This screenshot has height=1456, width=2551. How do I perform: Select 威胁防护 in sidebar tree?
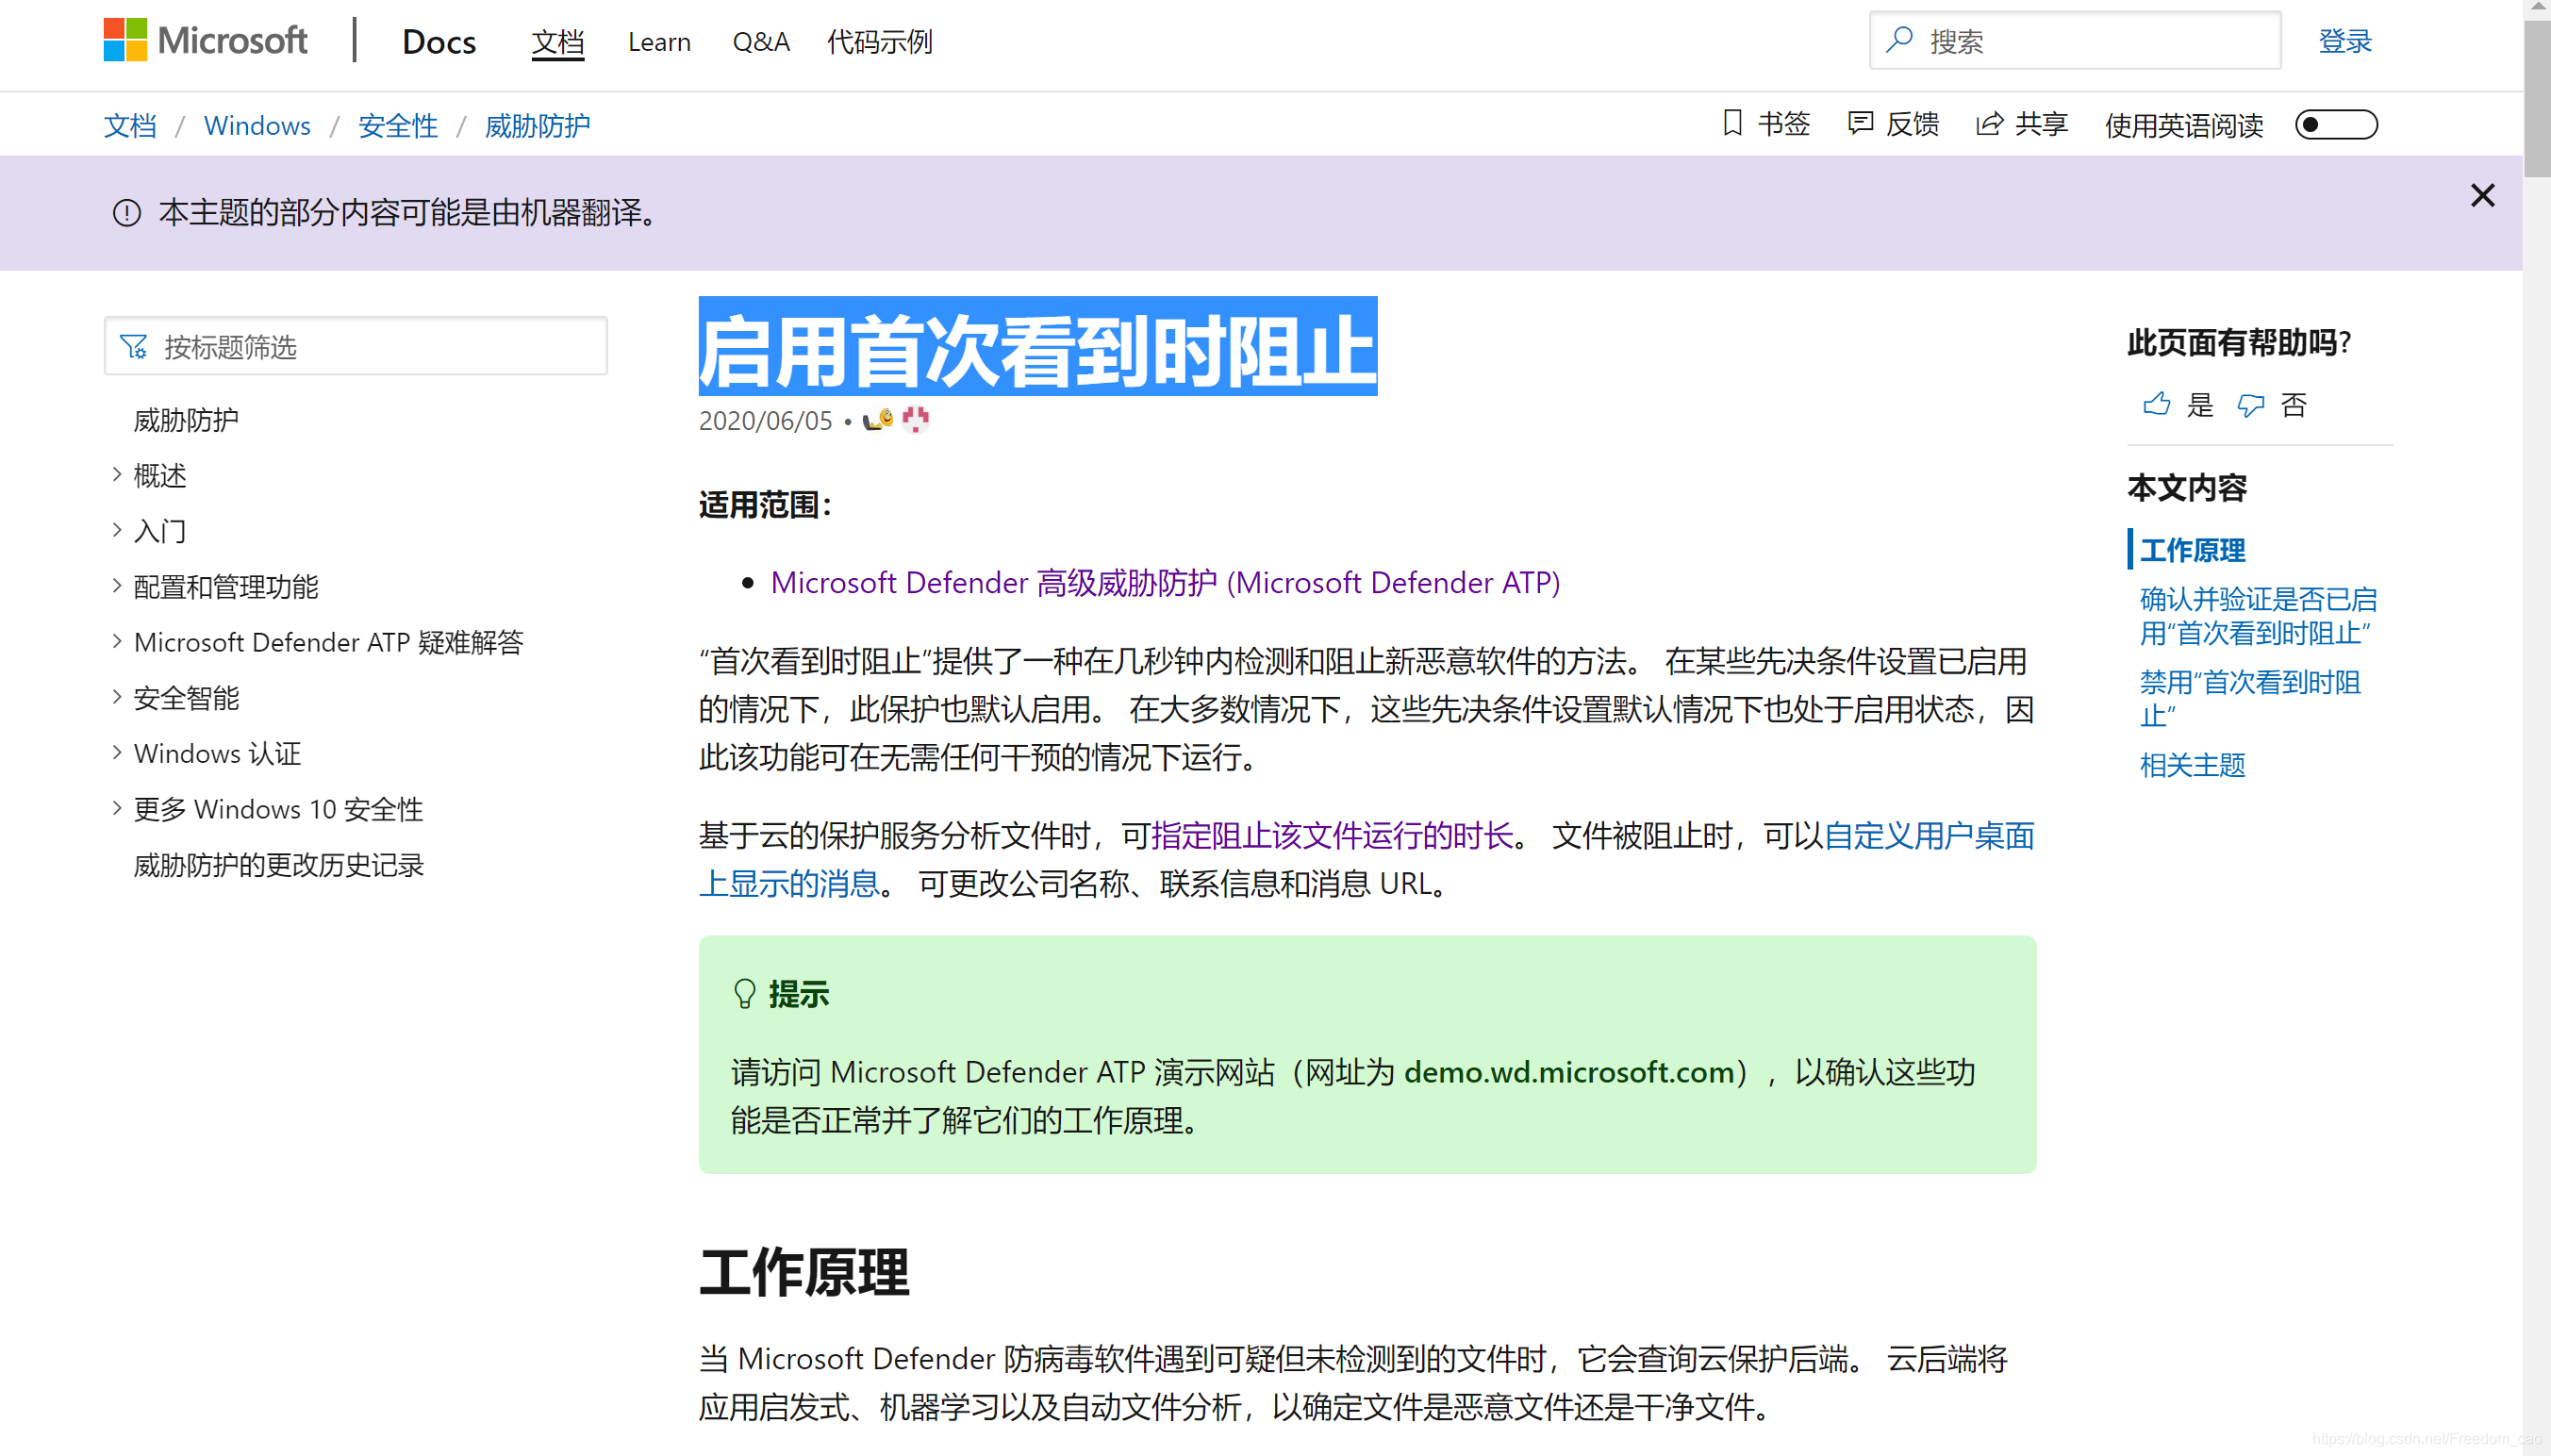[186, 419]
